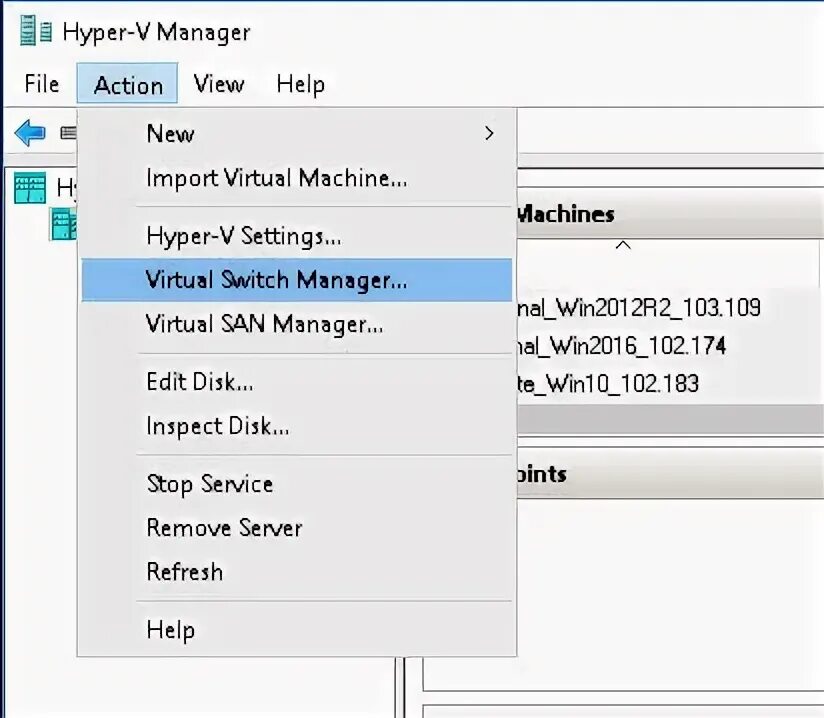Viewport: 824px width, 718px height.
Task: Close the open Action menu
Action: [x=127, y=84]
